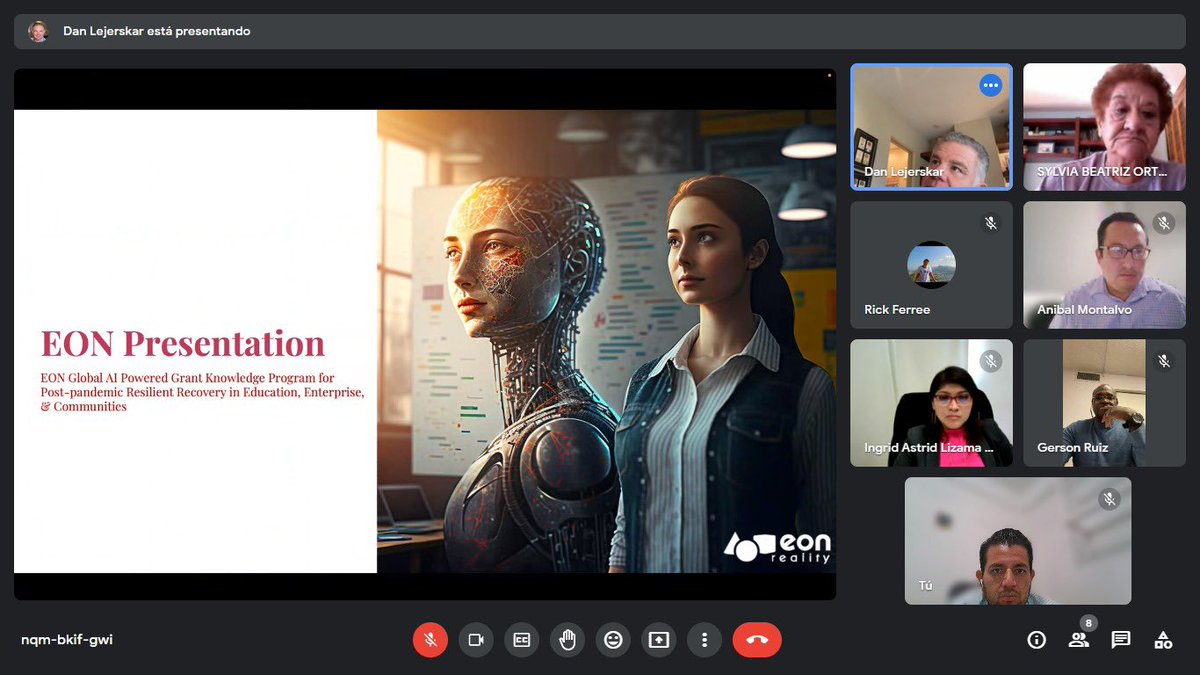Click the name label 'Anibal Montalvo'
The width and height of the screenshot is (1200, 675).
click(x=1084, y=310)
